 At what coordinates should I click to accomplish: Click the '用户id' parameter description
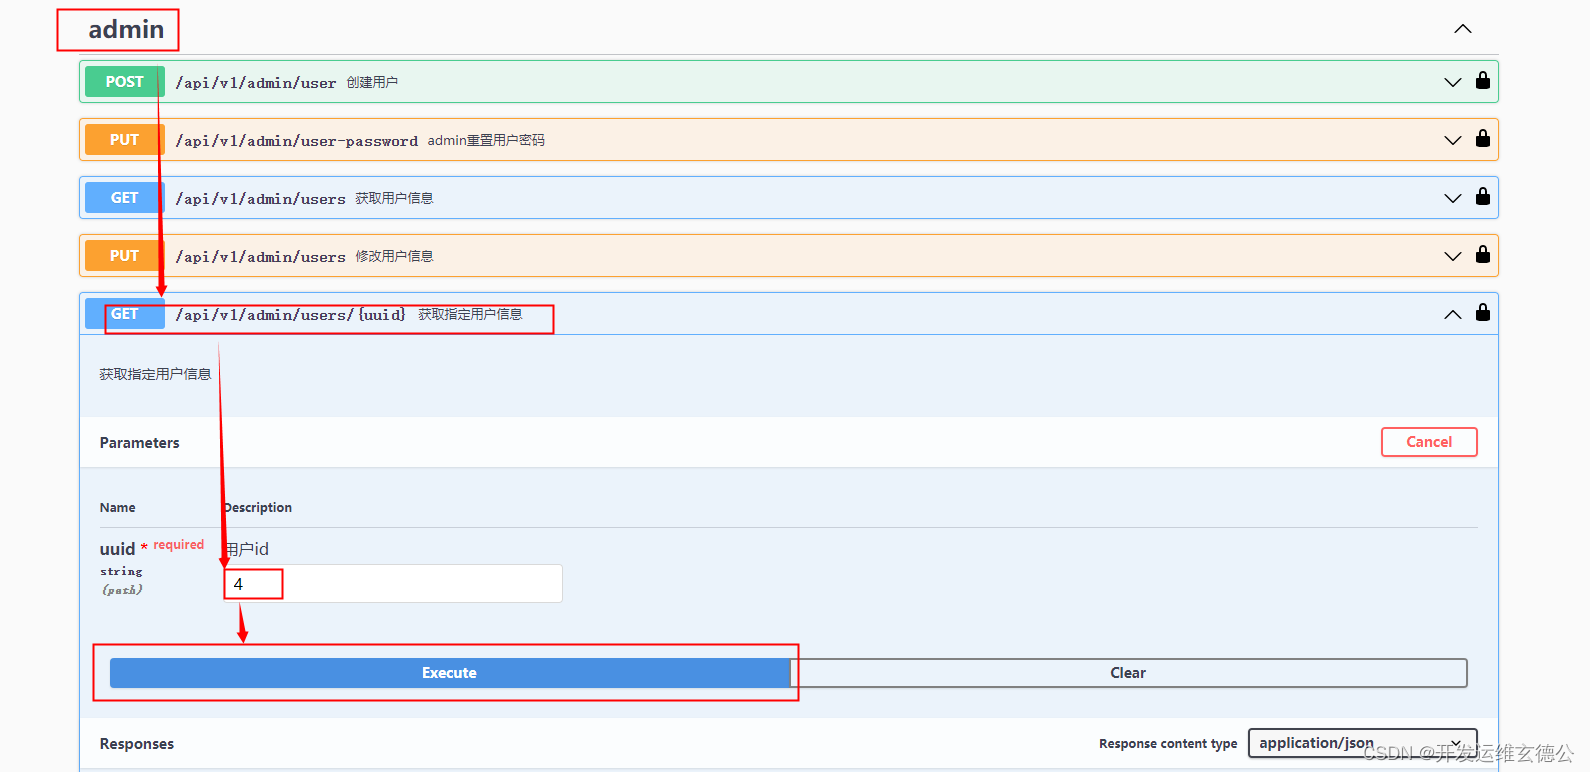pyautogui.click(x=247, y=549)
